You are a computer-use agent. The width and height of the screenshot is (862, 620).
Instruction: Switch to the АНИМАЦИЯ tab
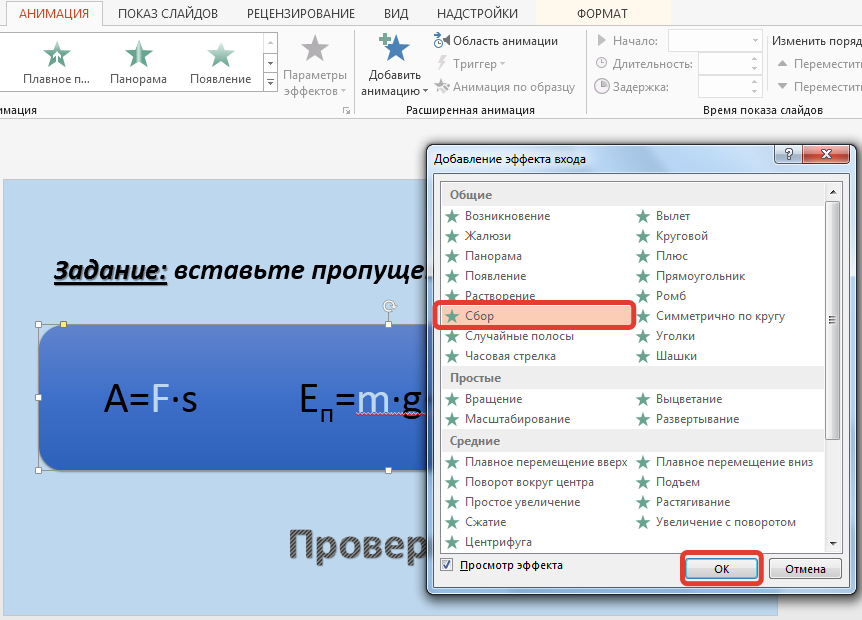(x=54, y=13)
